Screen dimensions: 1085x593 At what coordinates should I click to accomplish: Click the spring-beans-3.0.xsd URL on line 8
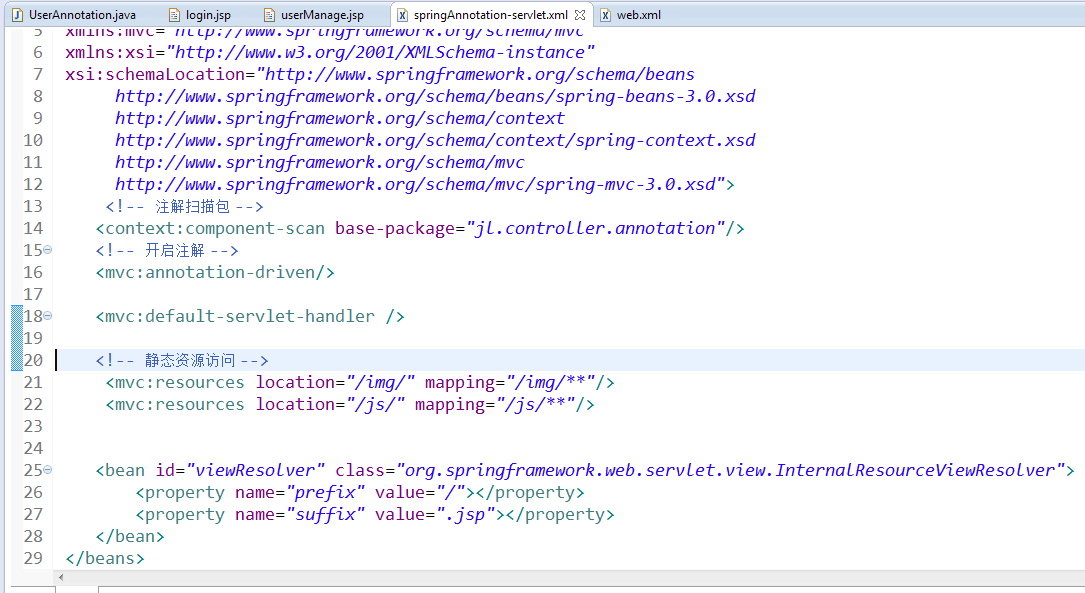[x=435, y=96]
